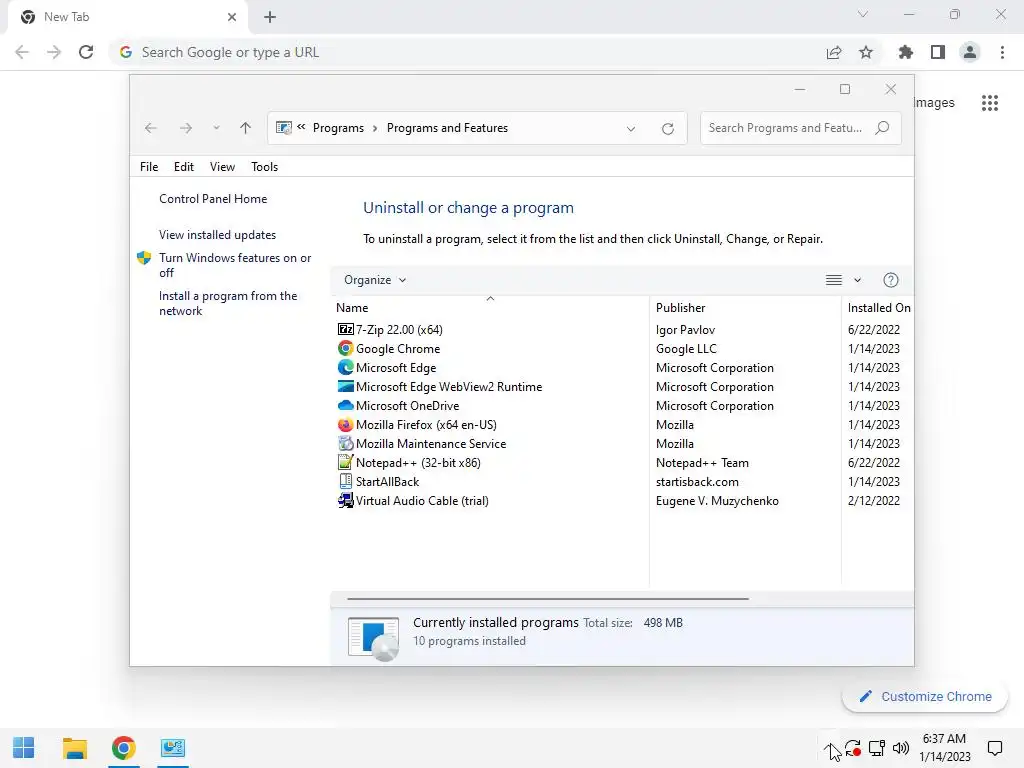Open View installed updates link
1024x768 pixels.
pyautogui.click(x=217, y=234)
